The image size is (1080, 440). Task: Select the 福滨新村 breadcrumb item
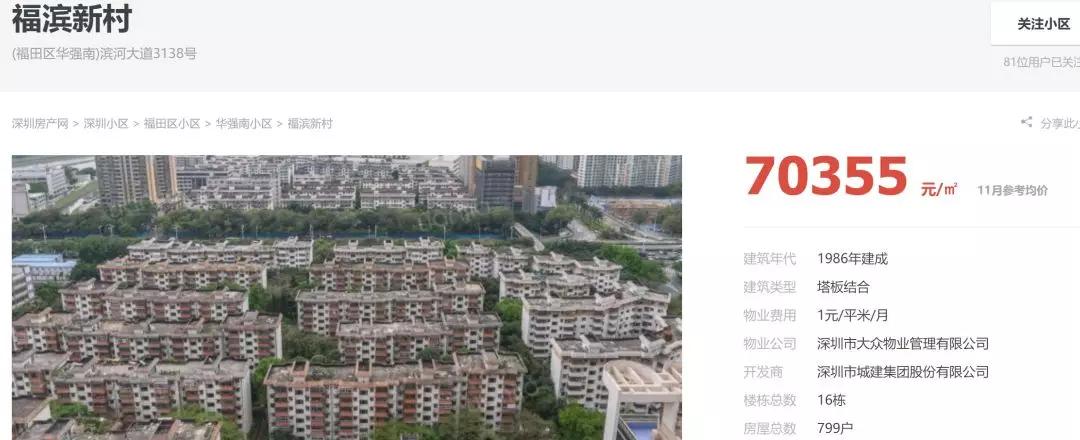pyautogui.click(x=310, y=124)
